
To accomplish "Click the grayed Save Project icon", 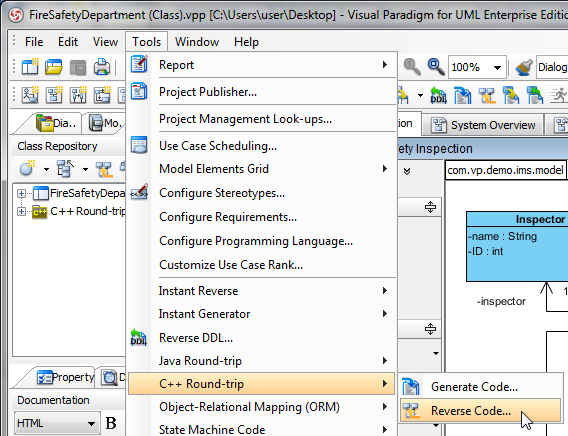I will (x=78, y=67).
